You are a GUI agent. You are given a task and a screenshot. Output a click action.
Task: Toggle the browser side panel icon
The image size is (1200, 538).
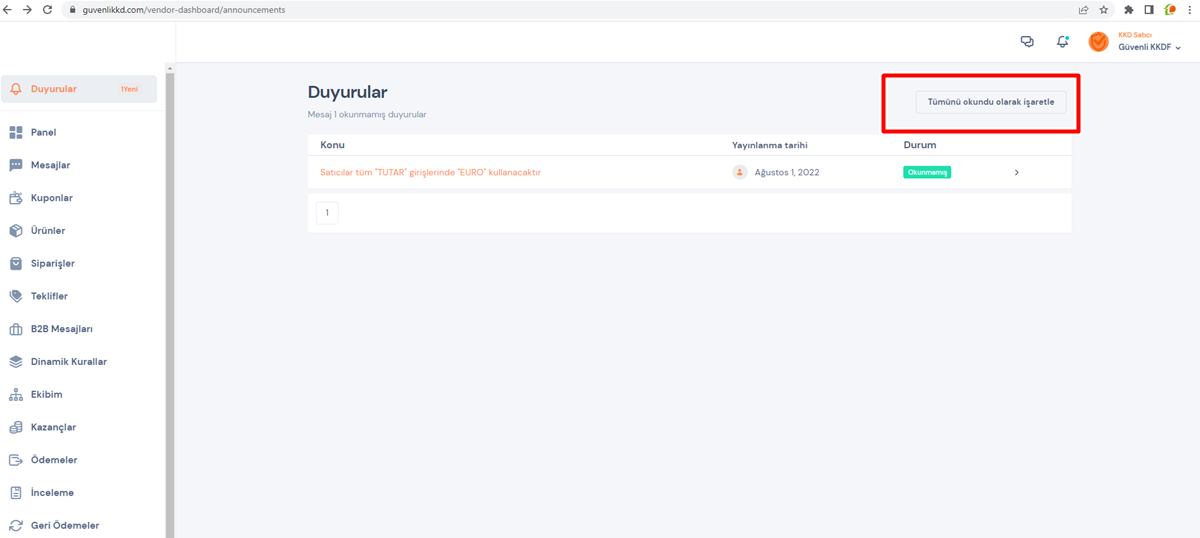point(1149,10)
